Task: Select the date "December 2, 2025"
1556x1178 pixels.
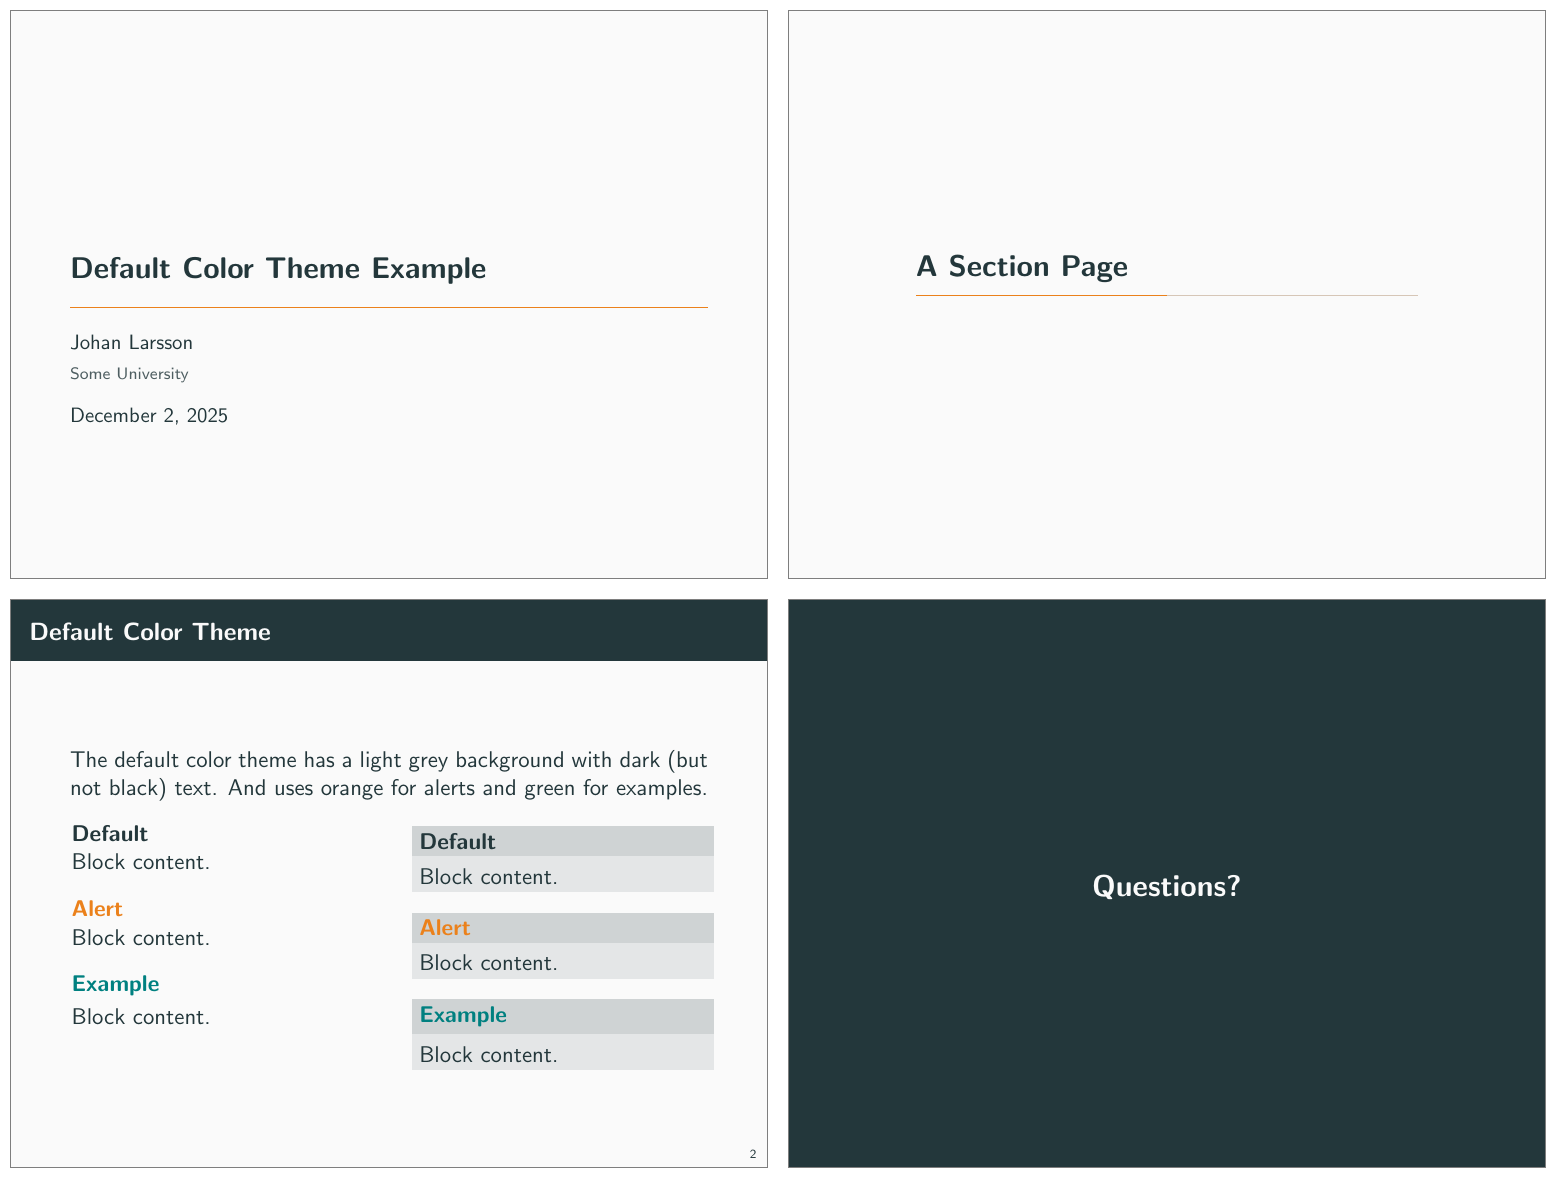Action: 149,415
